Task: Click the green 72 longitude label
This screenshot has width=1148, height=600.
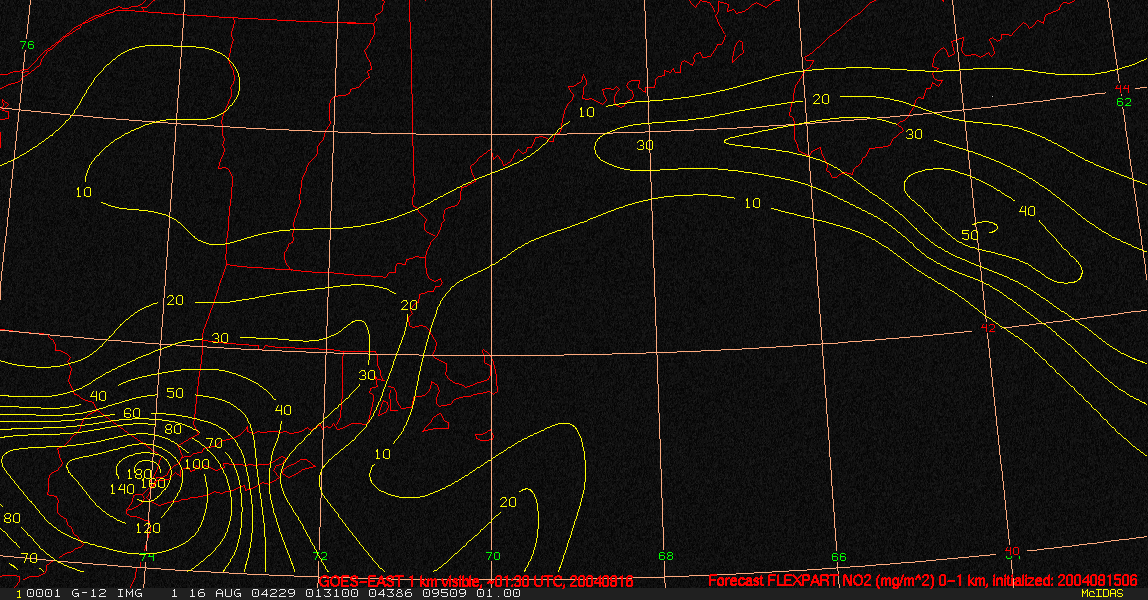Action: pos(320,556)
